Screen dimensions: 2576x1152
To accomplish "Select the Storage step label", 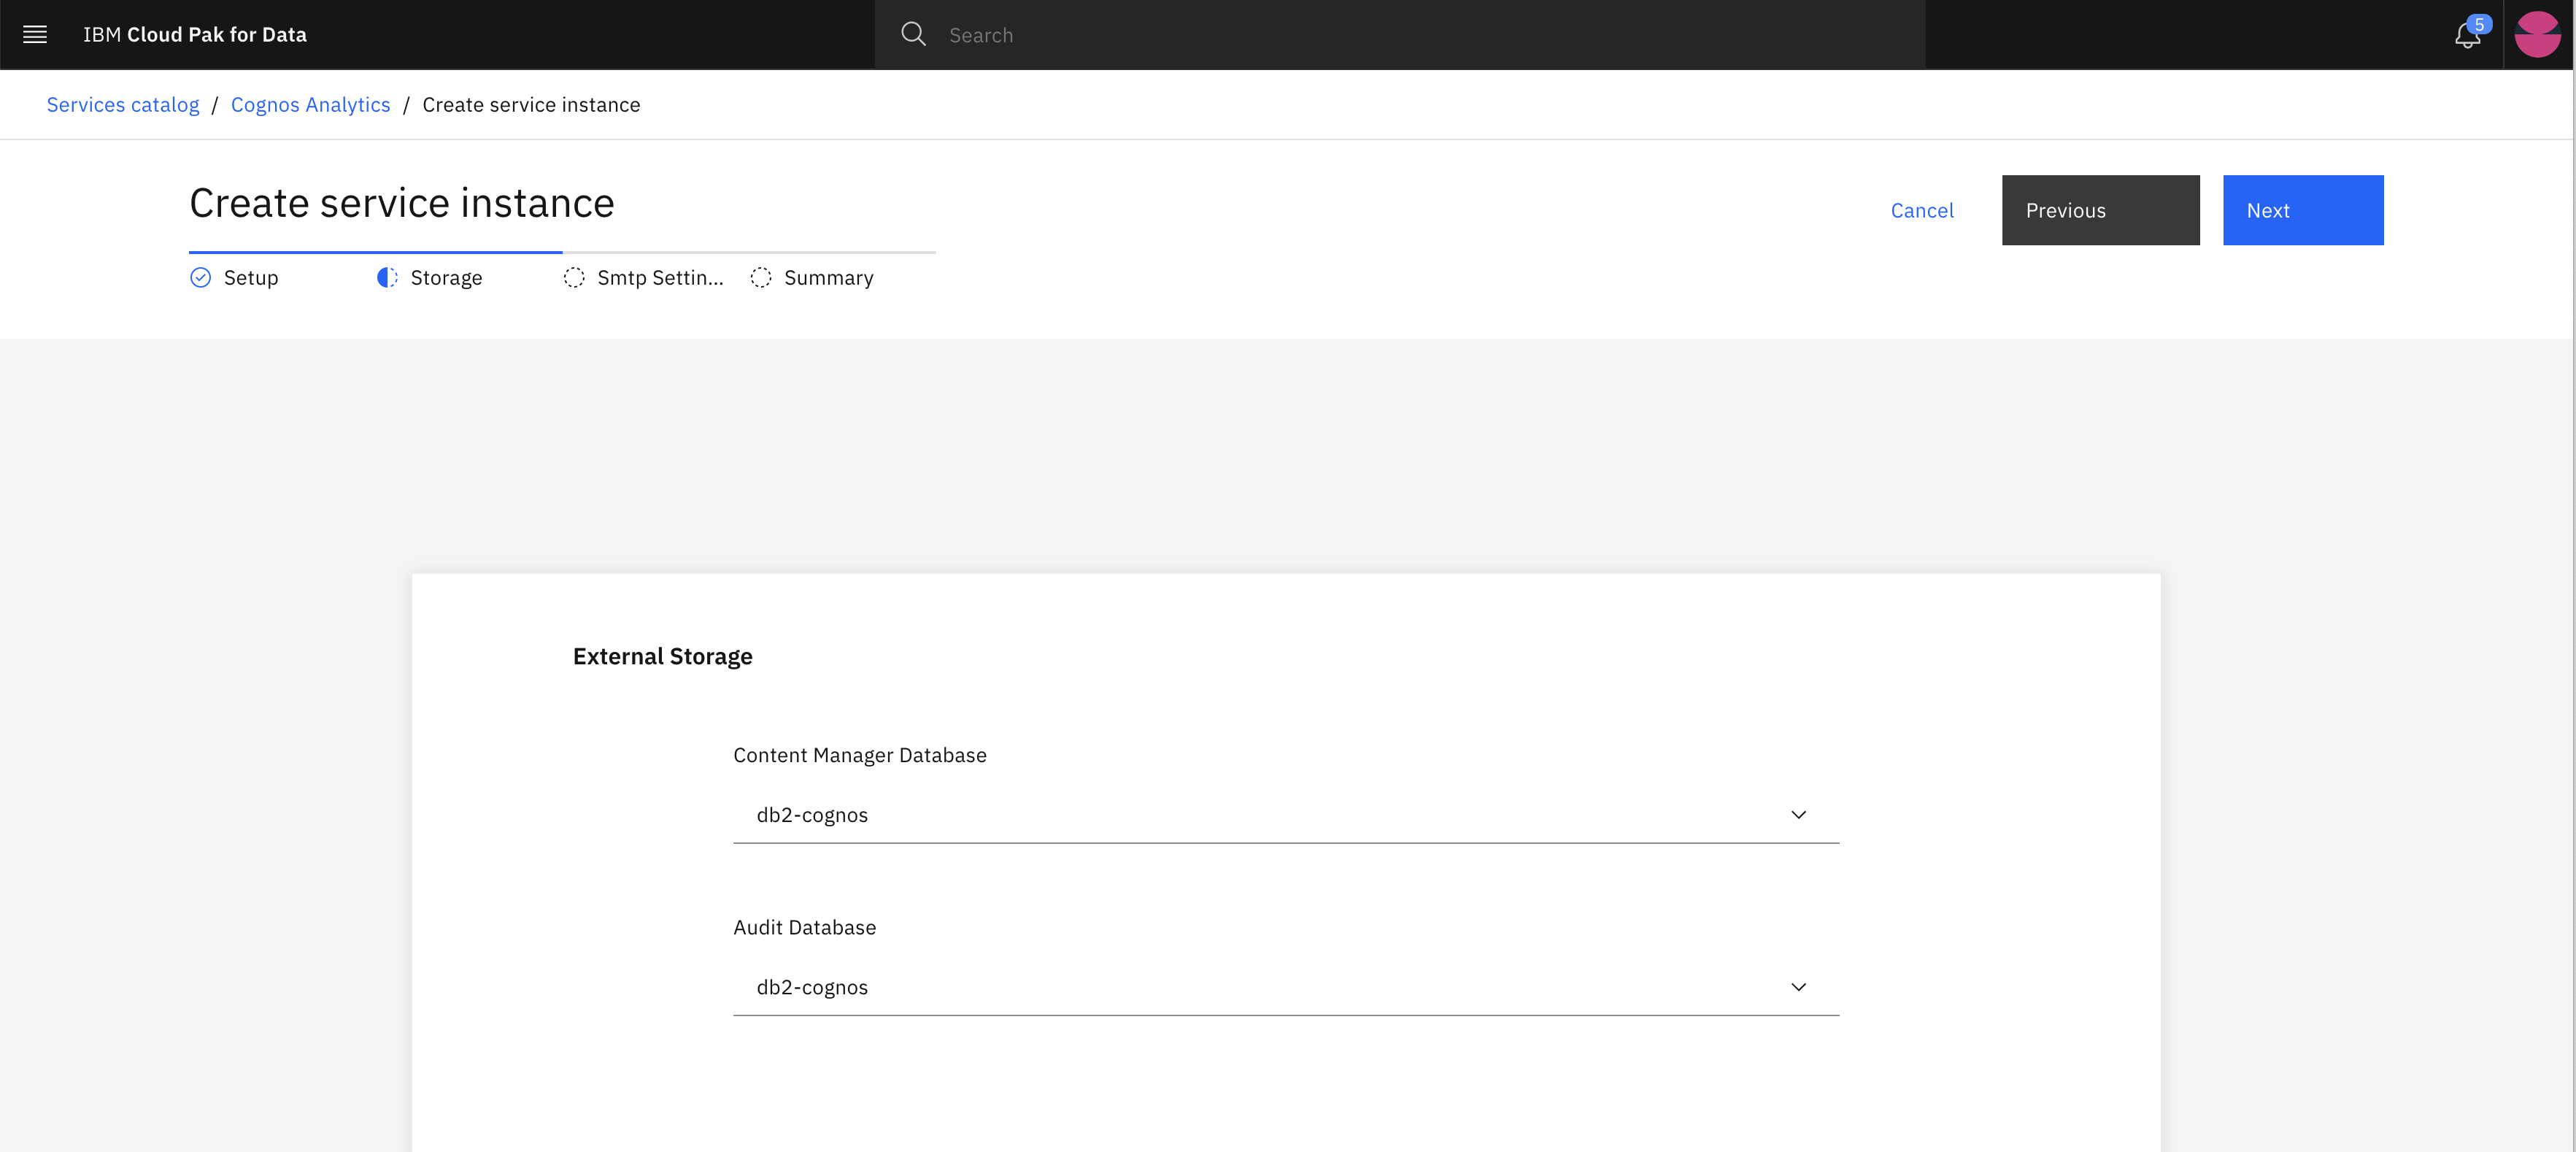I will [446, 278].
